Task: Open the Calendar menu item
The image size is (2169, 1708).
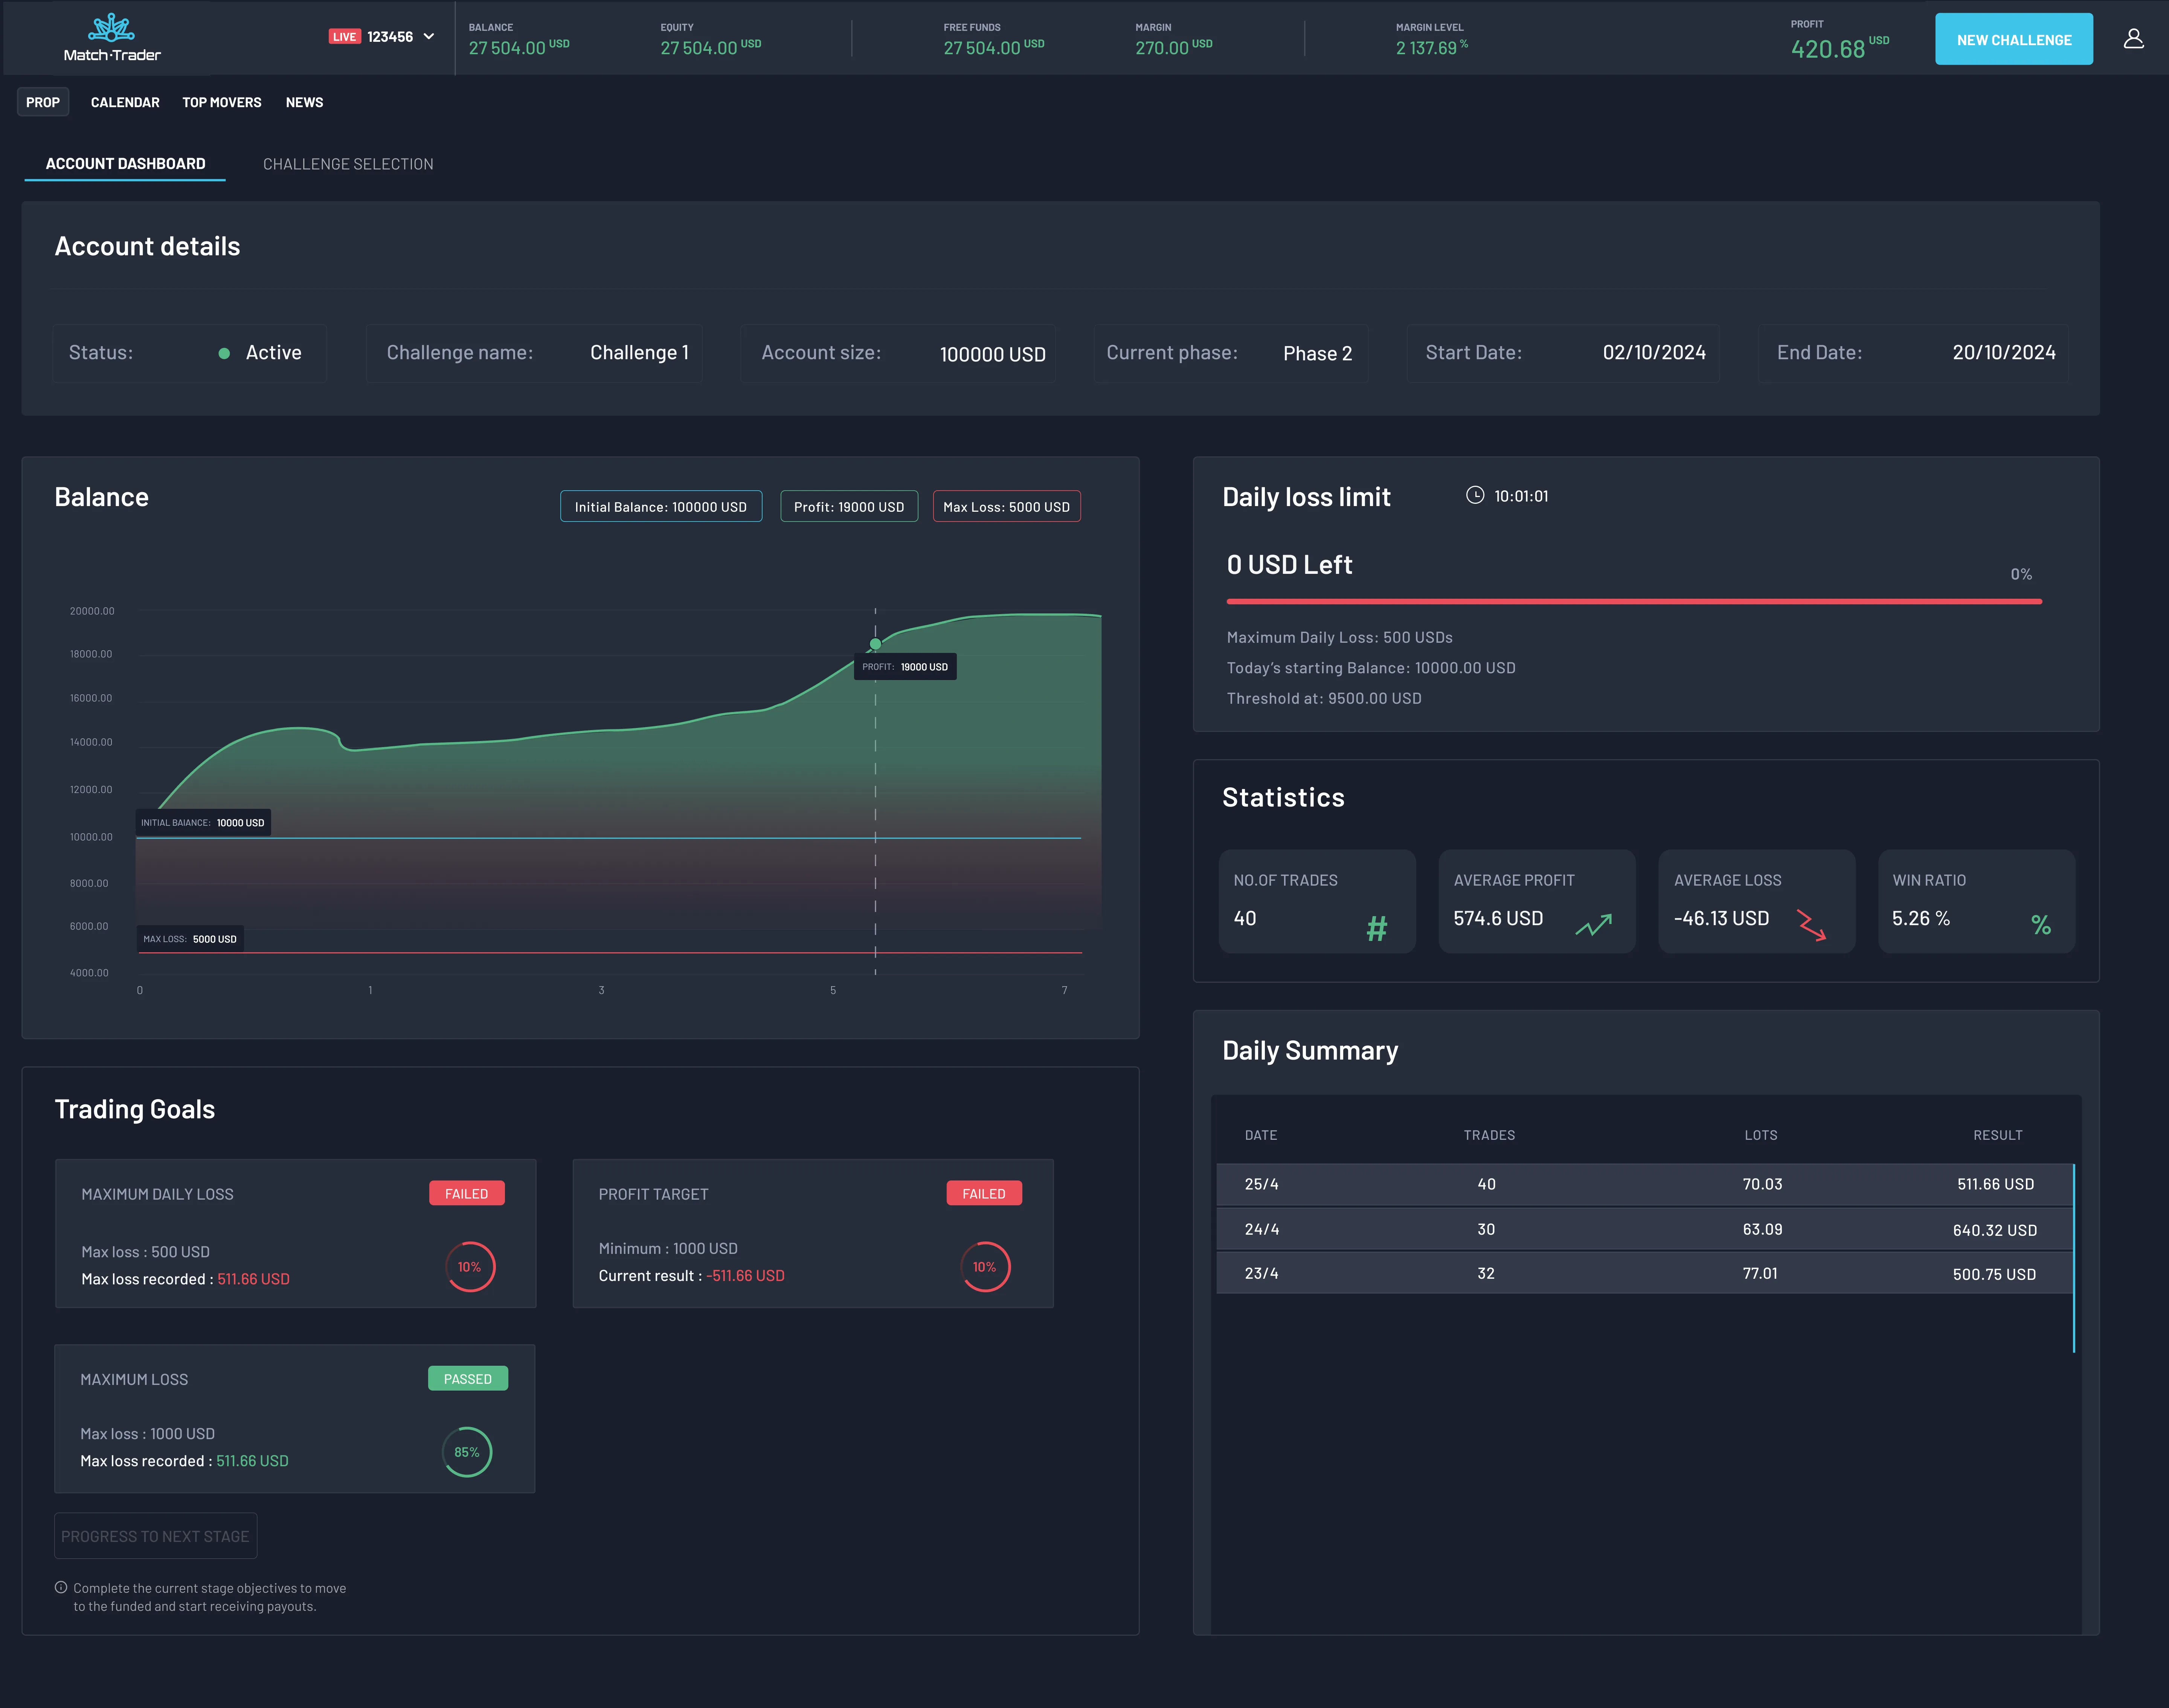Action: click(x=125, y=102)
